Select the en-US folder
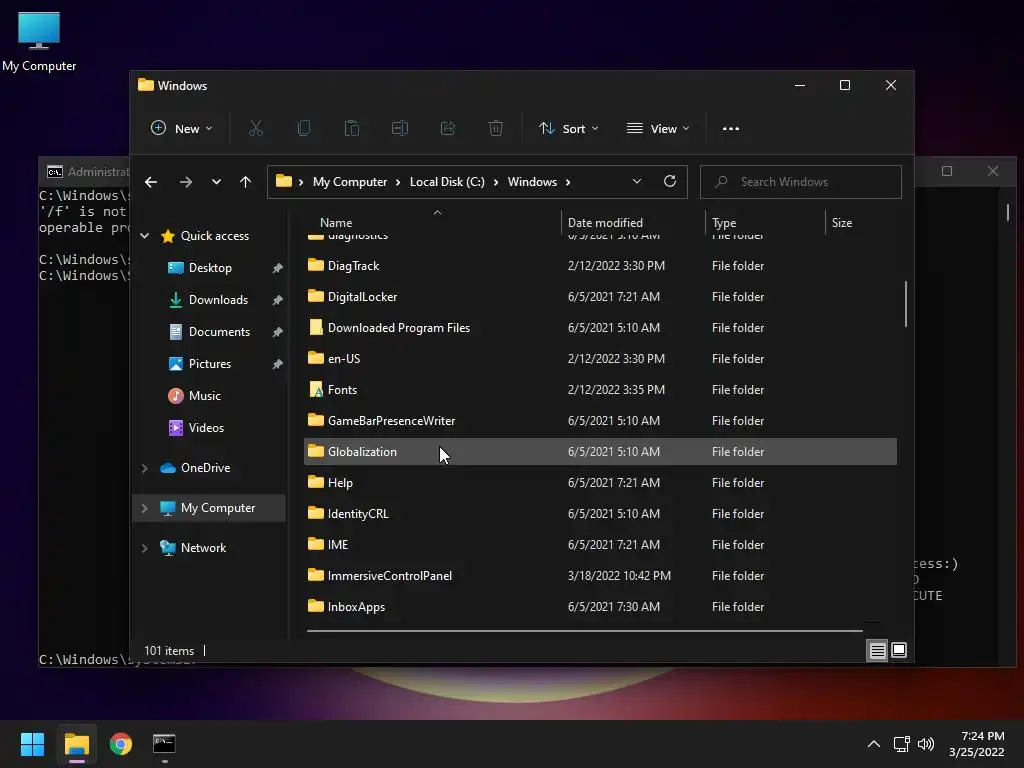 tap(600, 359)
